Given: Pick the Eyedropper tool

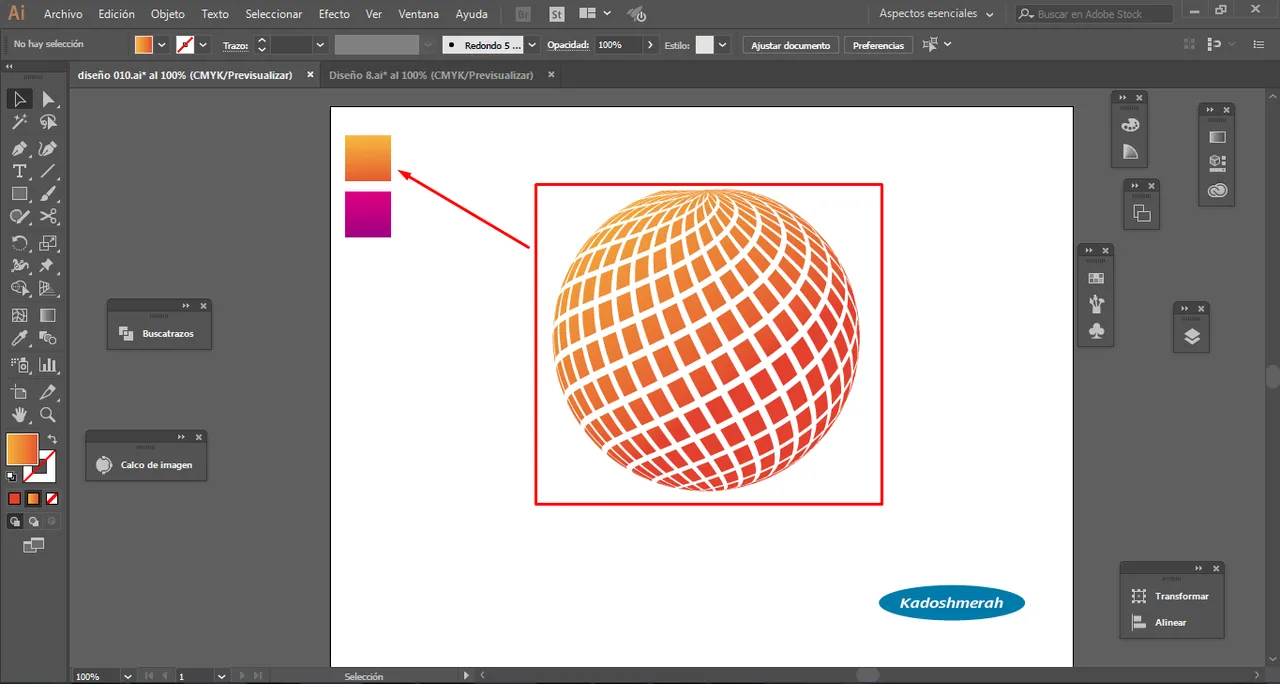Looking at the screenshot, I should click(19, 339).
